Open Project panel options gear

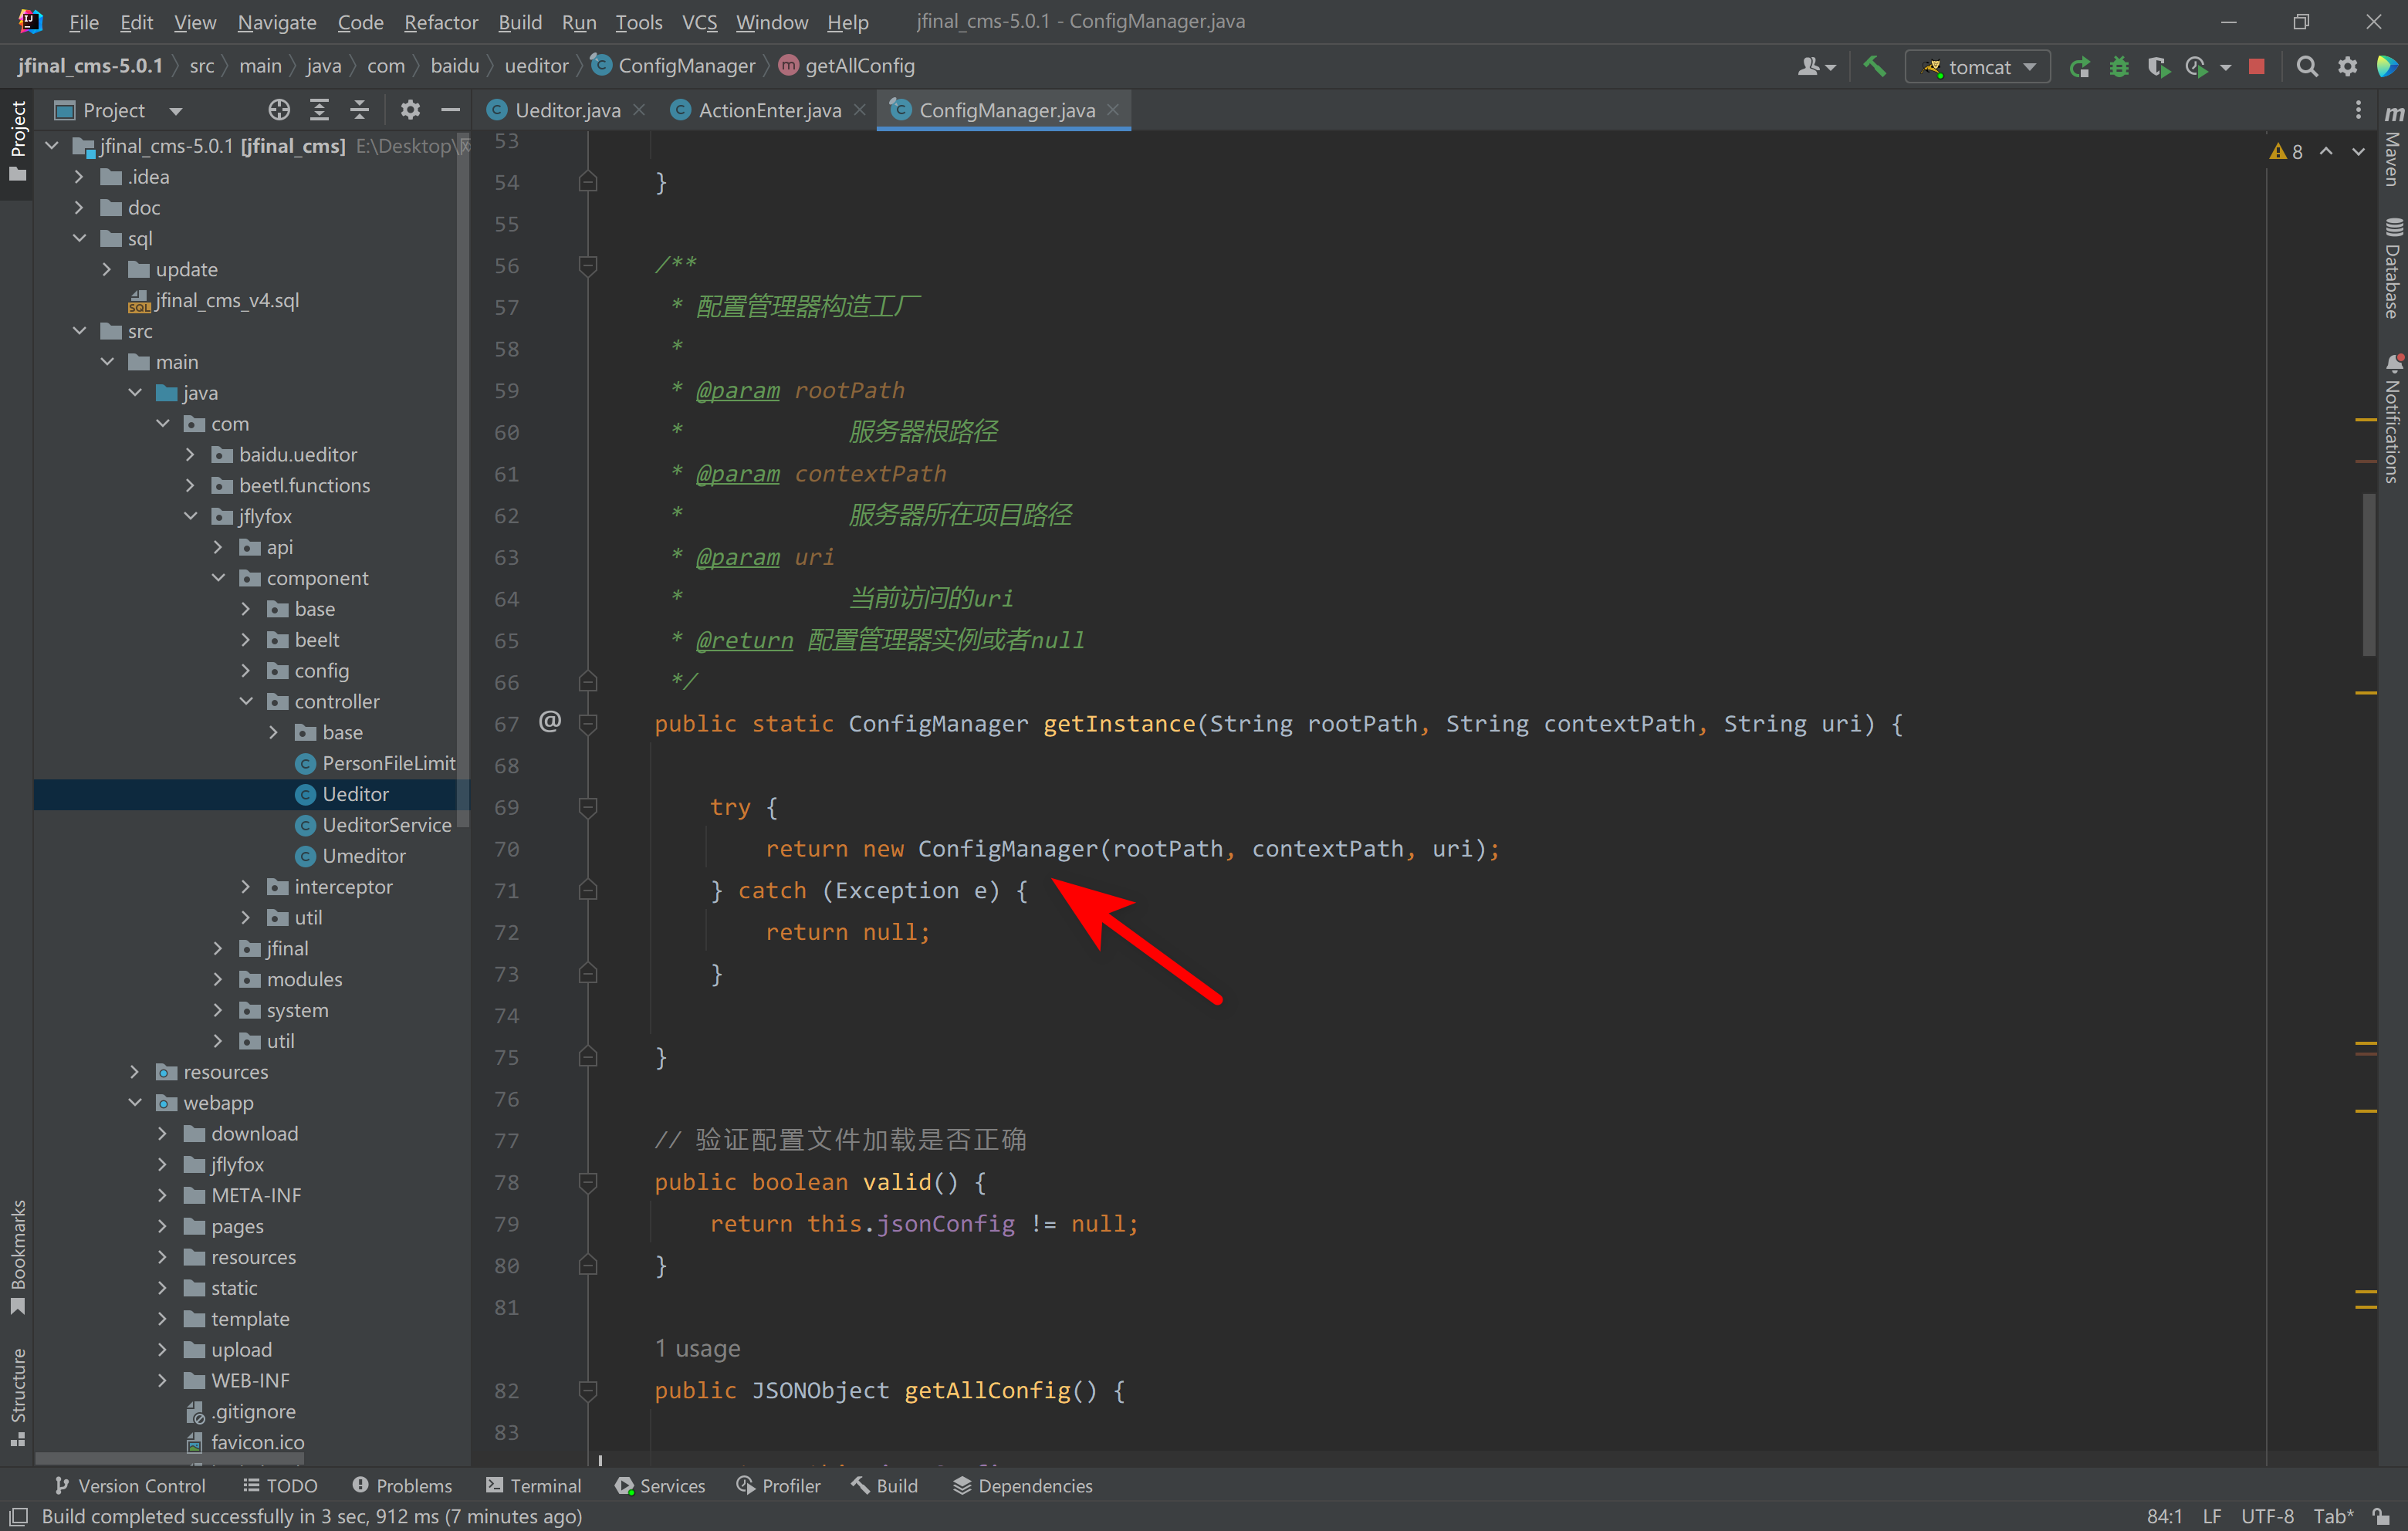[x=410, y=110]
